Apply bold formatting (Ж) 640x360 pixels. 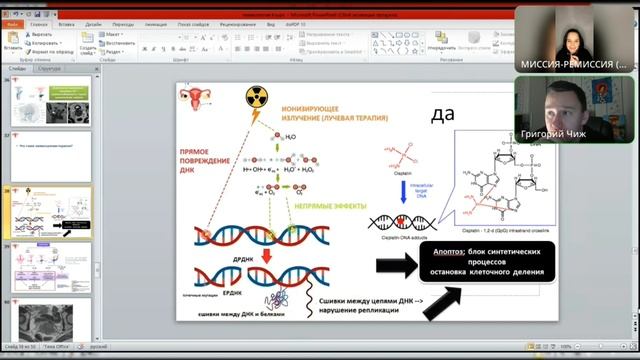[144, 49]
